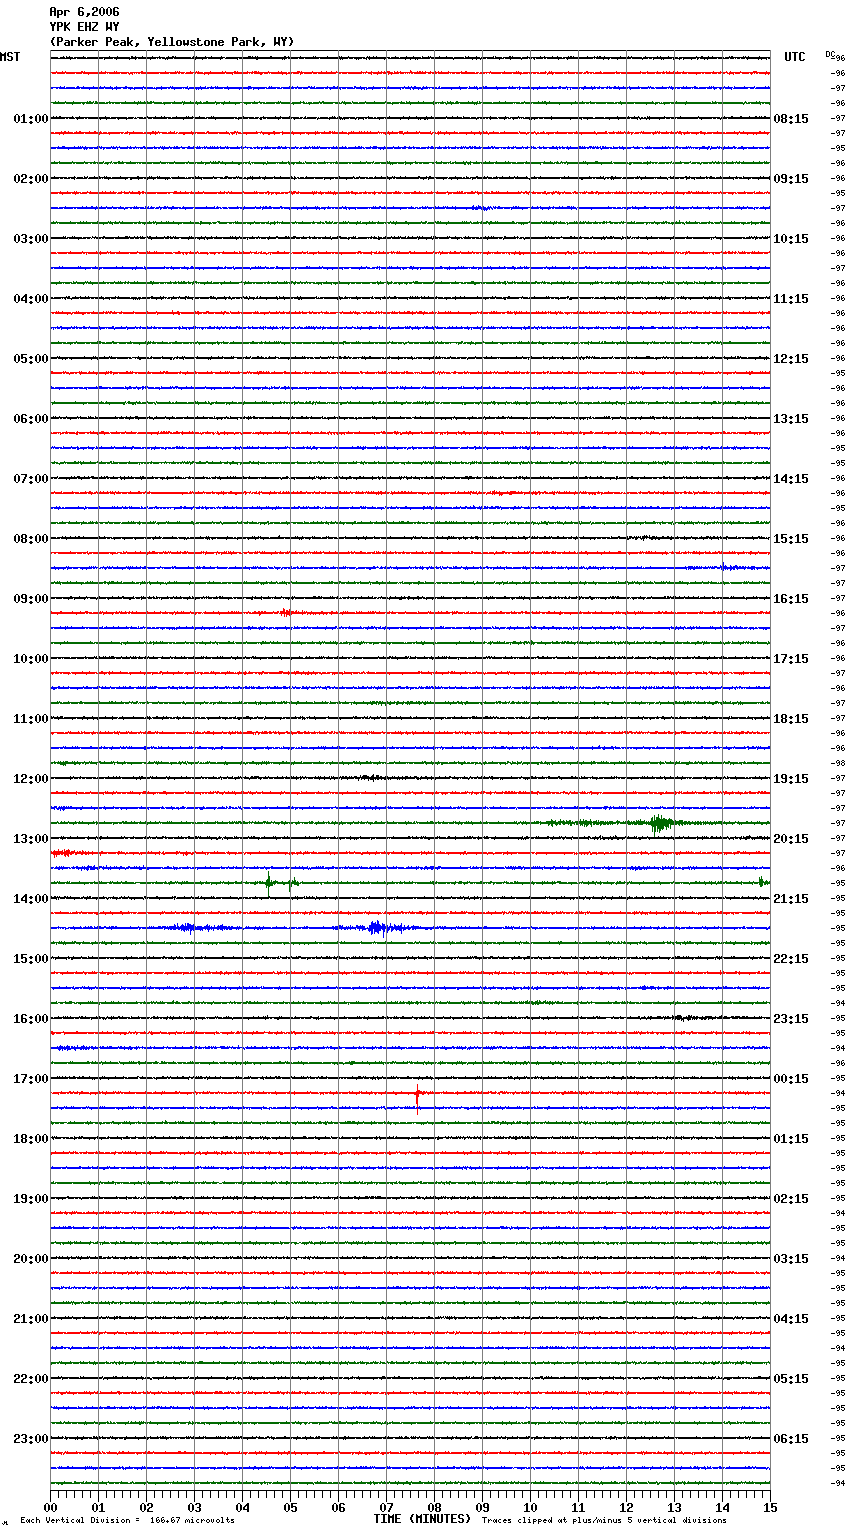Click the "07:00" MST time label
850x1534 pixels.
[31, 479]
